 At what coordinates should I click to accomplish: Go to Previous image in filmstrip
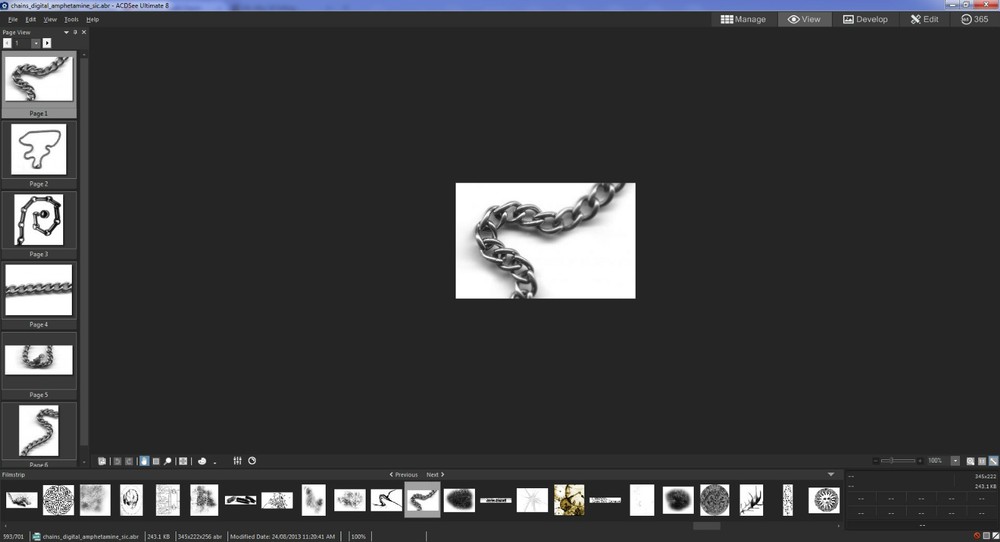click(404, 475)
